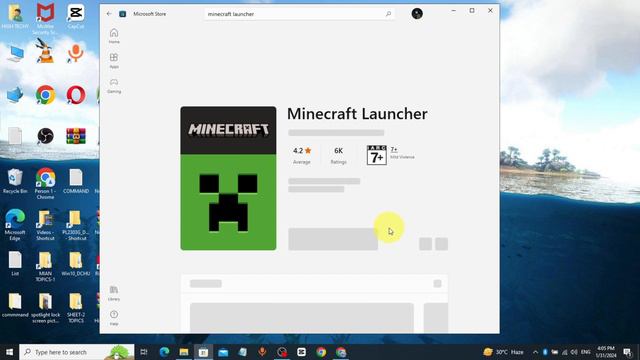Select the List file on desktop
The image size is (640, 360).
pos(15,264)
